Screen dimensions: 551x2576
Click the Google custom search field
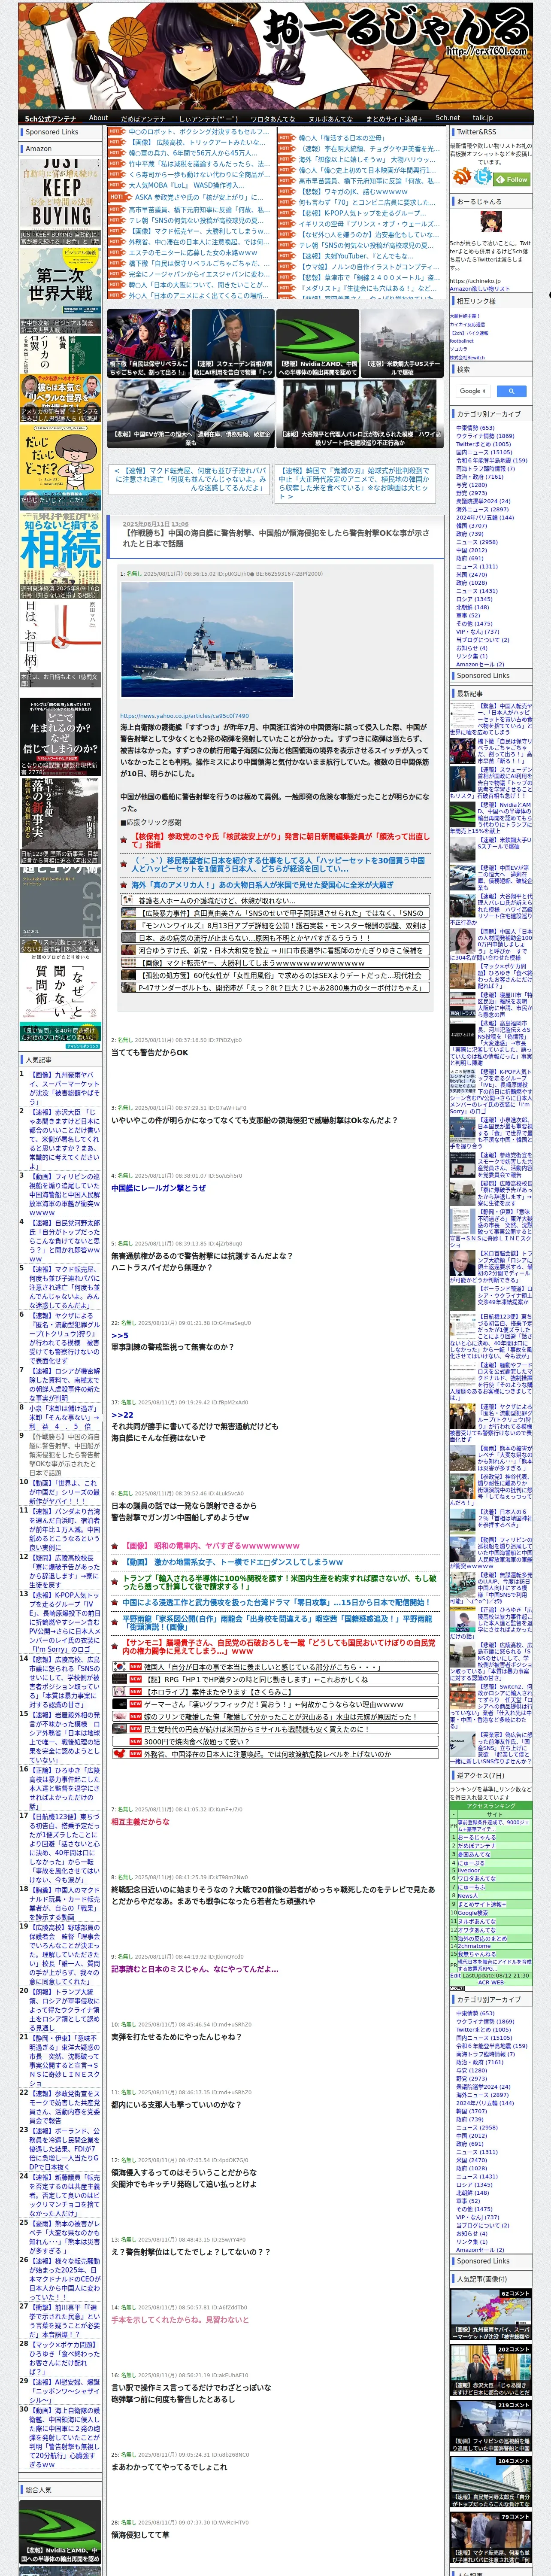pos(473,391)
